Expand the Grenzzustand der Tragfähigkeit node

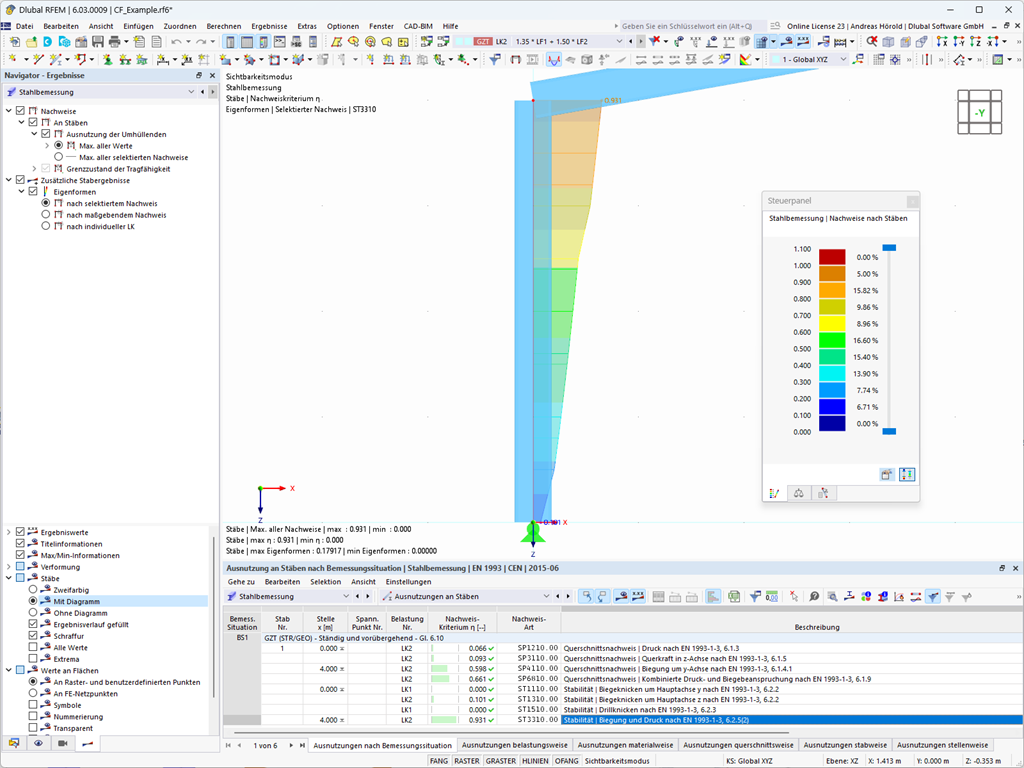(x=35, y=168)
